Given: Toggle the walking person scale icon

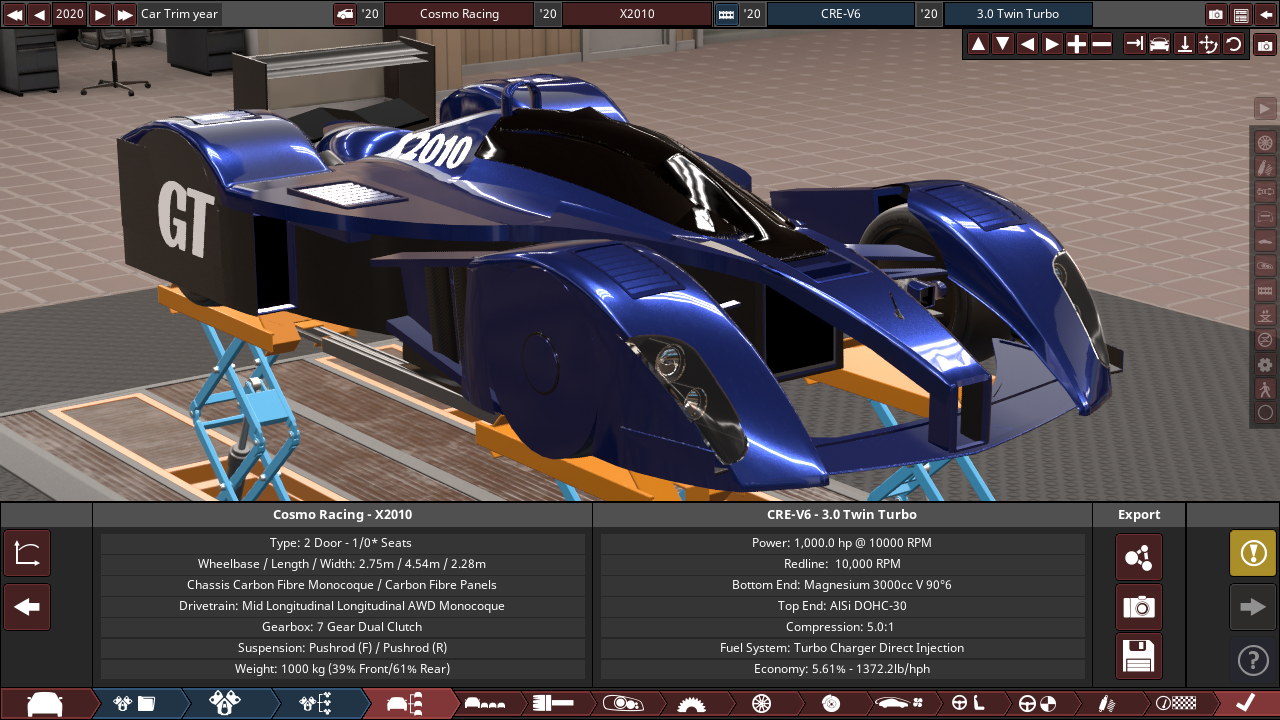Looking at the screenshot, I should coord(1265,389).
